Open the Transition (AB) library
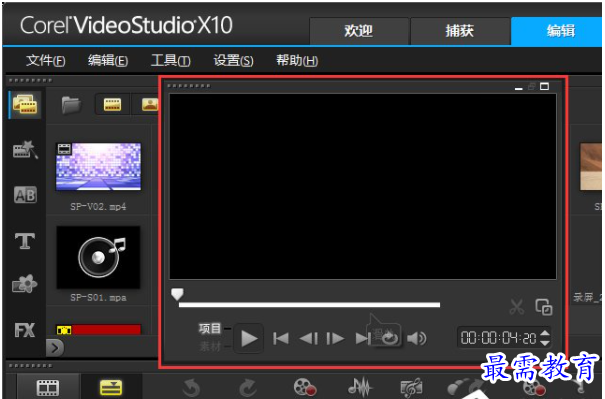605x399 pixels. pos(25,195)
